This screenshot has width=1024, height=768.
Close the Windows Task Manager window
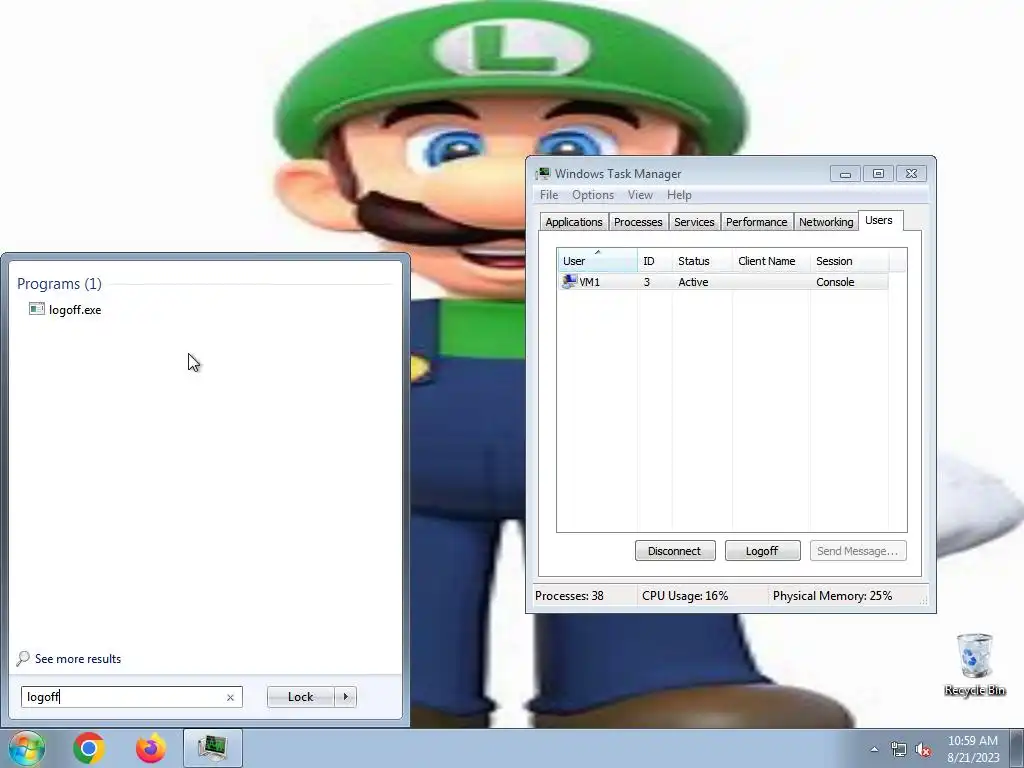912,174
